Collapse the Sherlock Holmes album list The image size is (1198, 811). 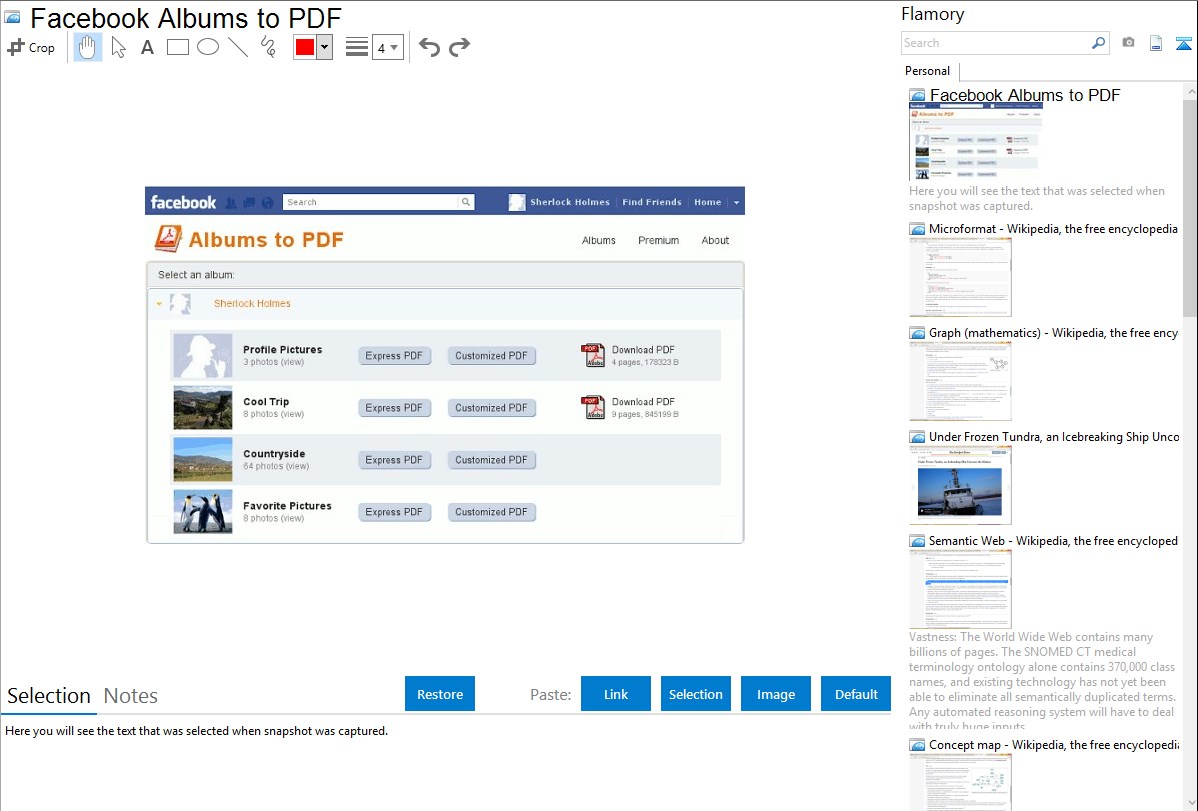tap(159, 303)
